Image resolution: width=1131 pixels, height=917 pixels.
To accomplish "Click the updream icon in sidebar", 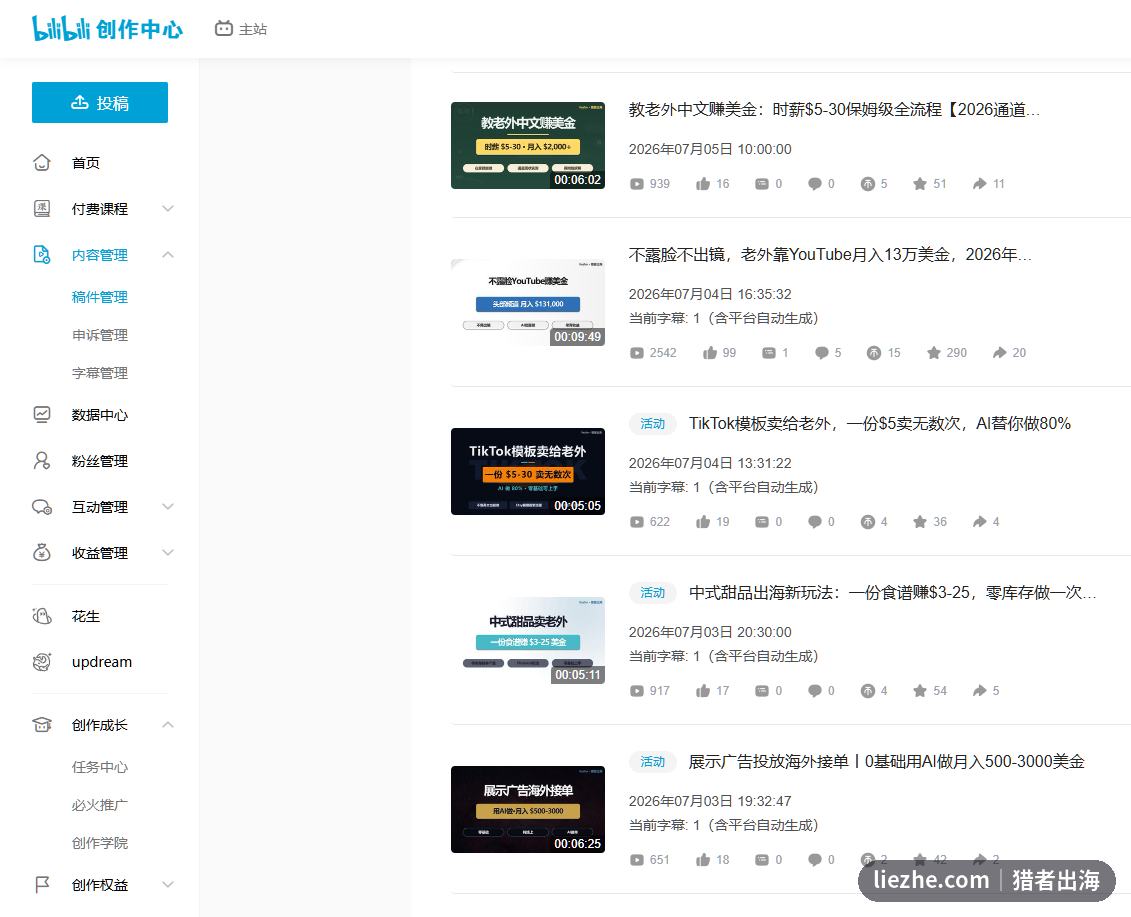I will click(x=42, y=662).
